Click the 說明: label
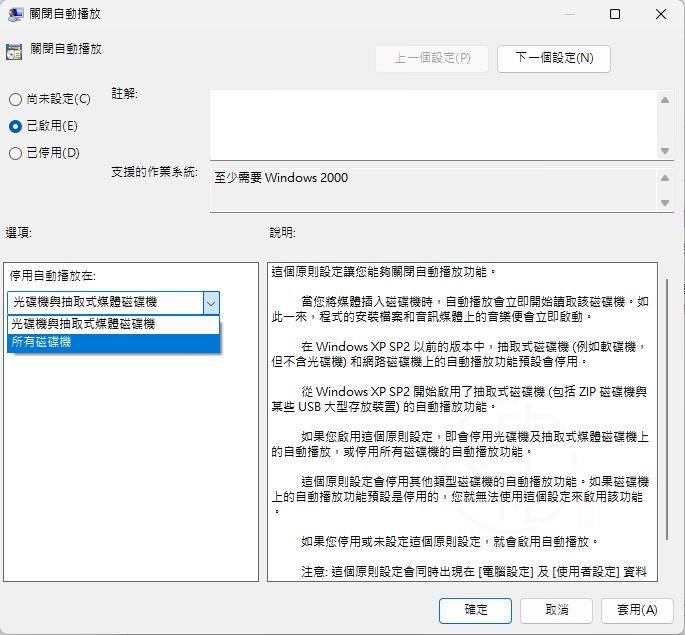685x635 pixels. pyautogui.click(x=282, y=233)
